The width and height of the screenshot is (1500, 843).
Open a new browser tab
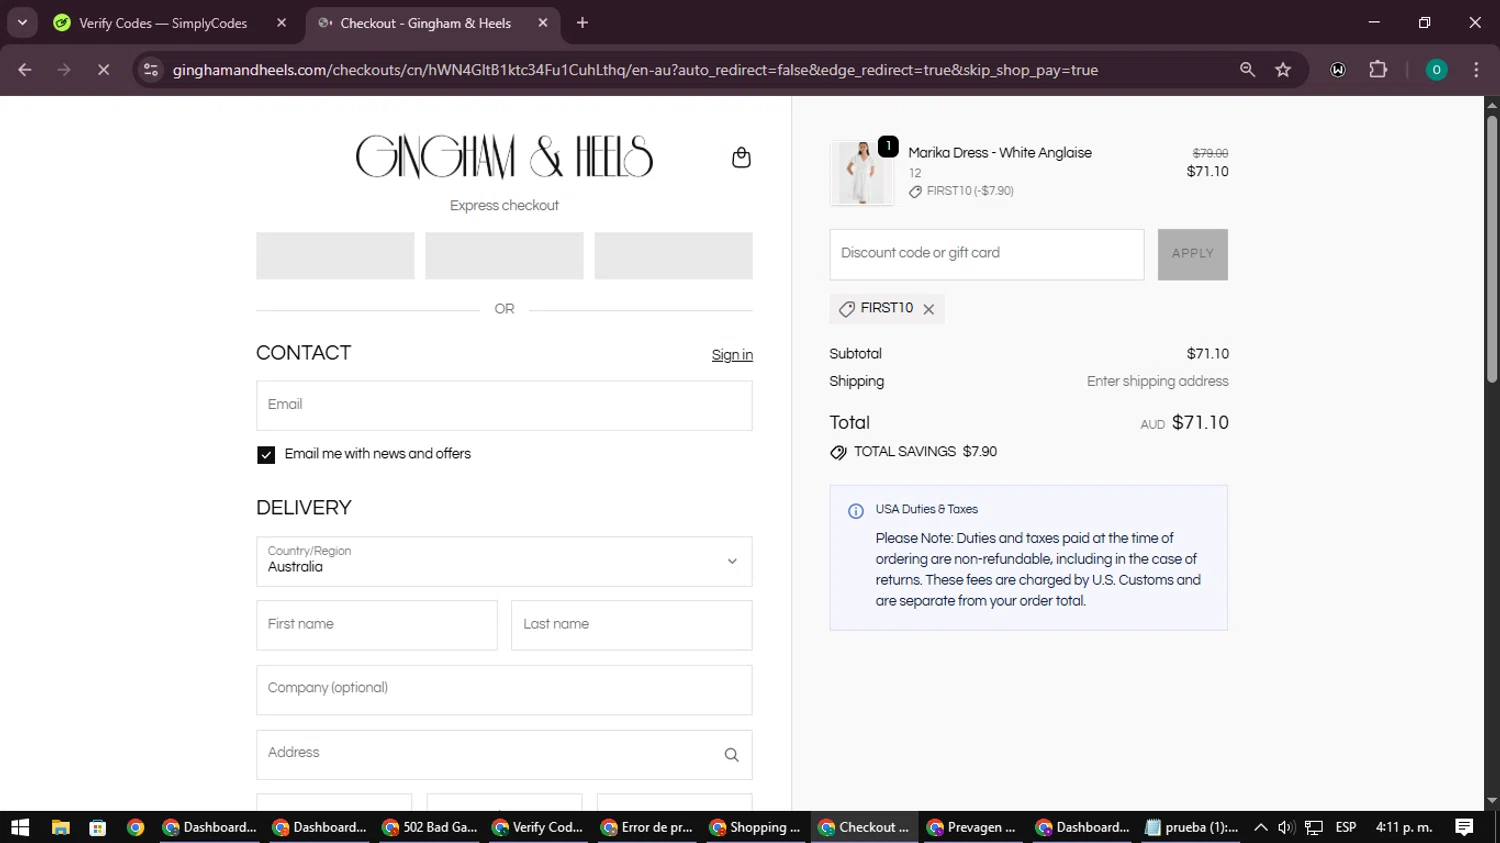[x=582, y=23]
